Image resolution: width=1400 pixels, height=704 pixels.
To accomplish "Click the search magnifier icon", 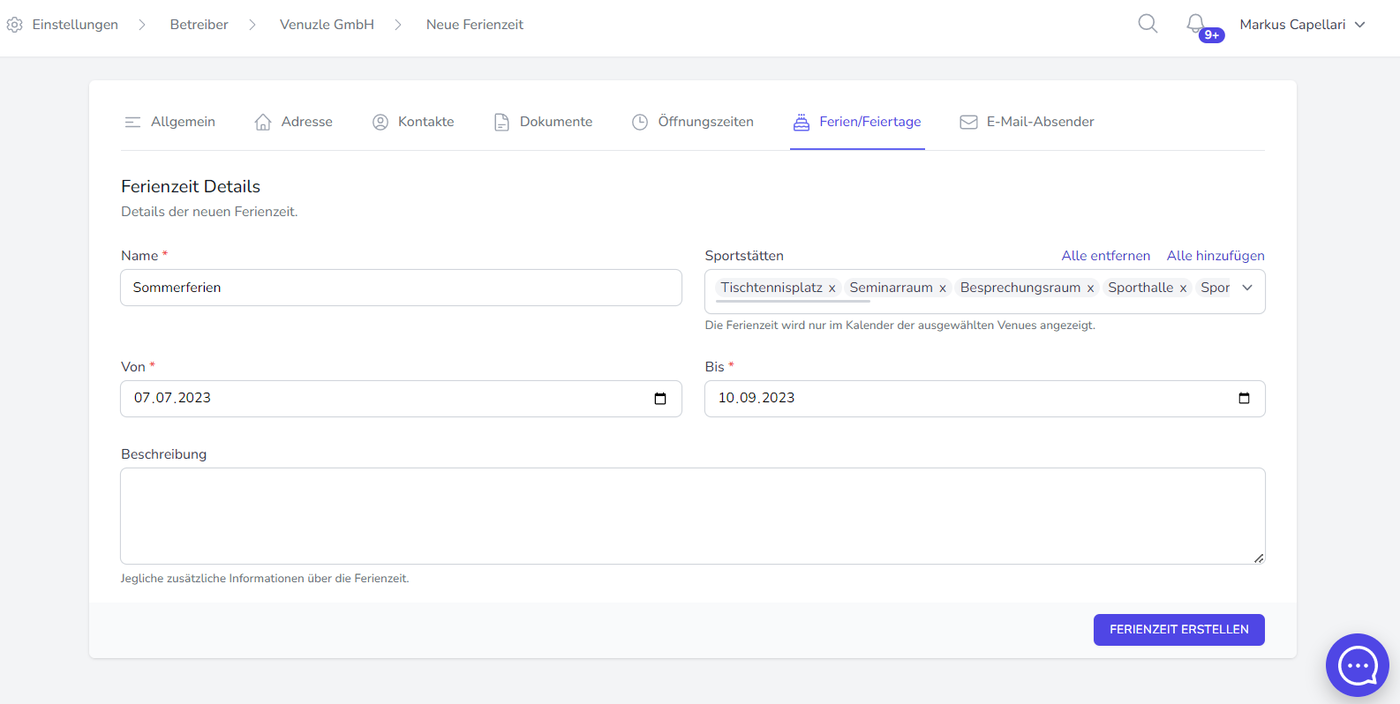I will [1148, 24].
